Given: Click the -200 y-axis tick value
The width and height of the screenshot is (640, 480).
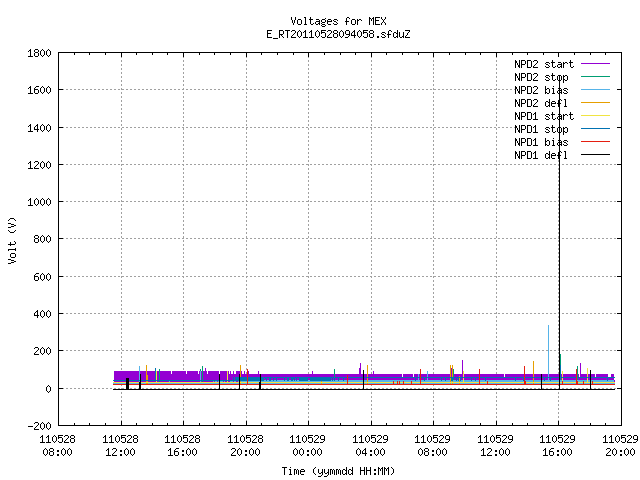Looking at the screenshot, I should (40, 426).
